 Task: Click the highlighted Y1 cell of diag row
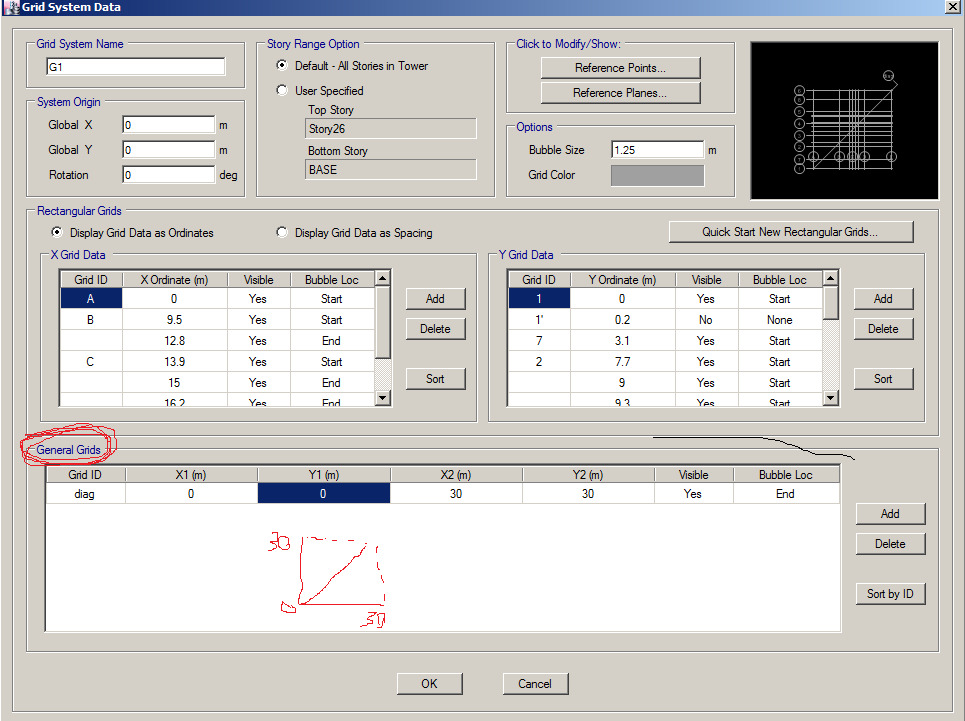324,494
